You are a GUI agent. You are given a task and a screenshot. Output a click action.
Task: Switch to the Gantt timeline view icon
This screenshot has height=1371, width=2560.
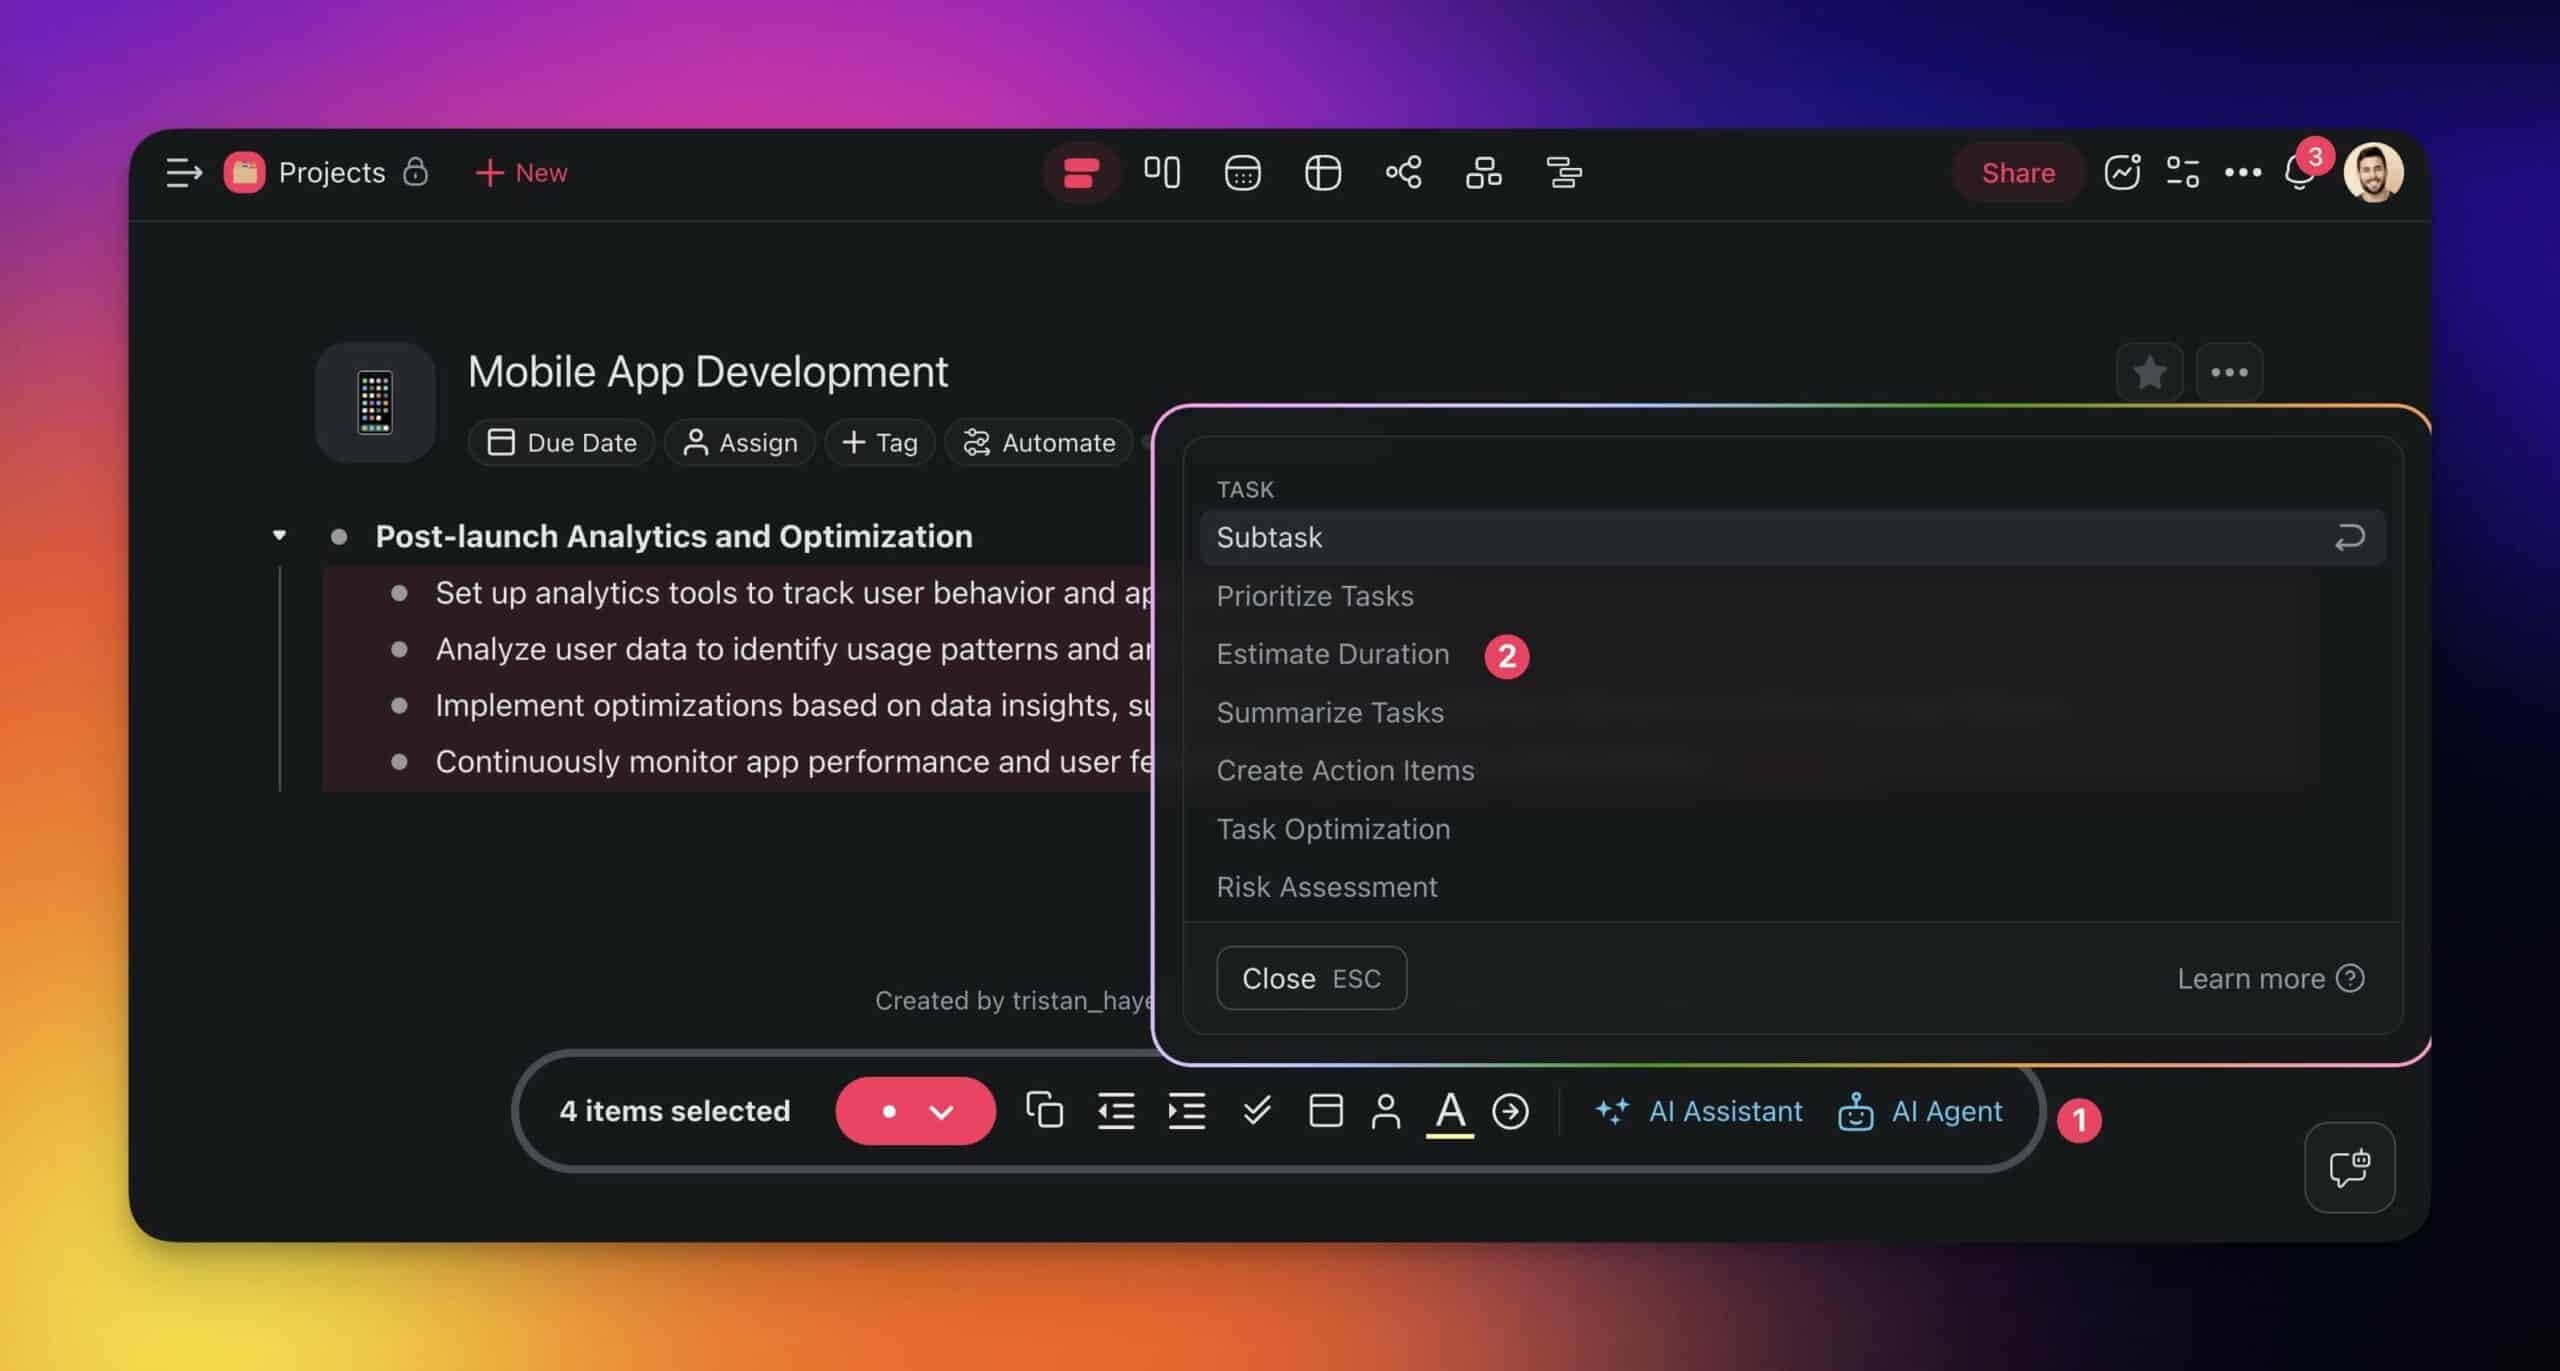(1564, 173)
